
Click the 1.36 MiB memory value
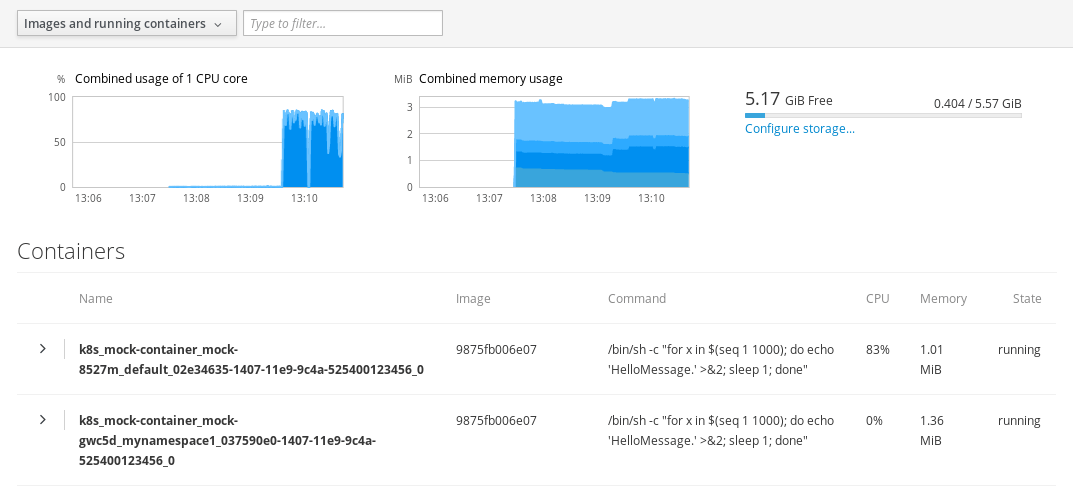931,430
